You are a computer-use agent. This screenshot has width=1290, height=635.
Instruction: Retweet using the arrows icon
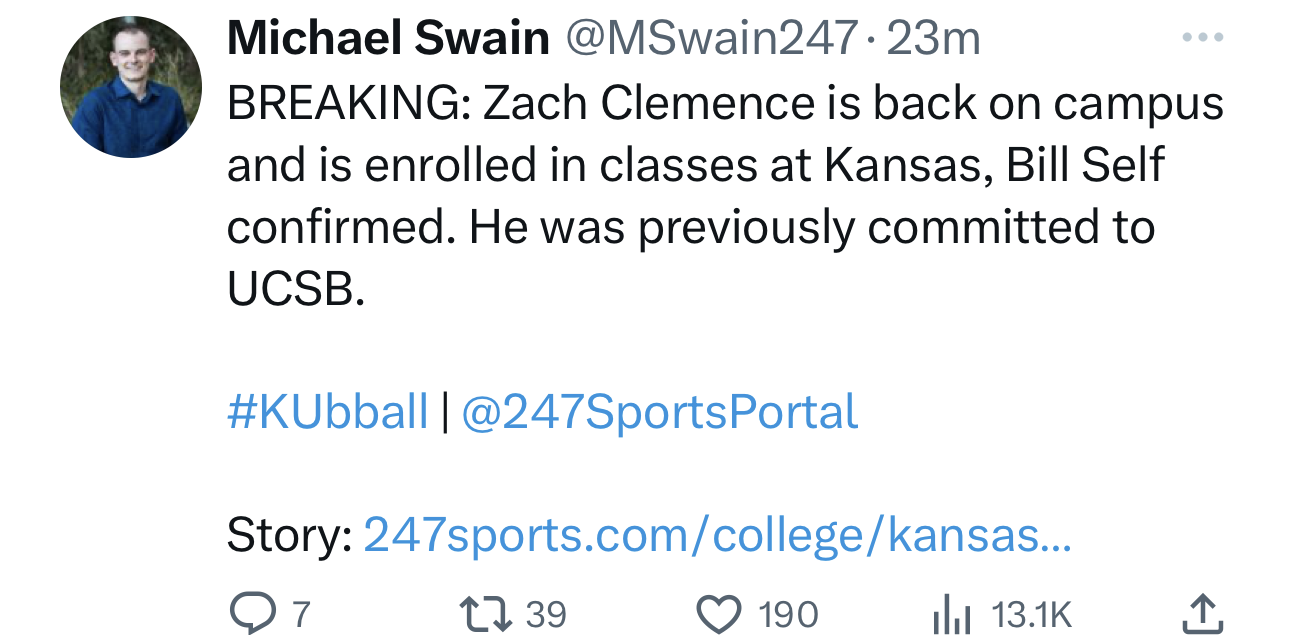pyautogui.click(x=484, y=613)
